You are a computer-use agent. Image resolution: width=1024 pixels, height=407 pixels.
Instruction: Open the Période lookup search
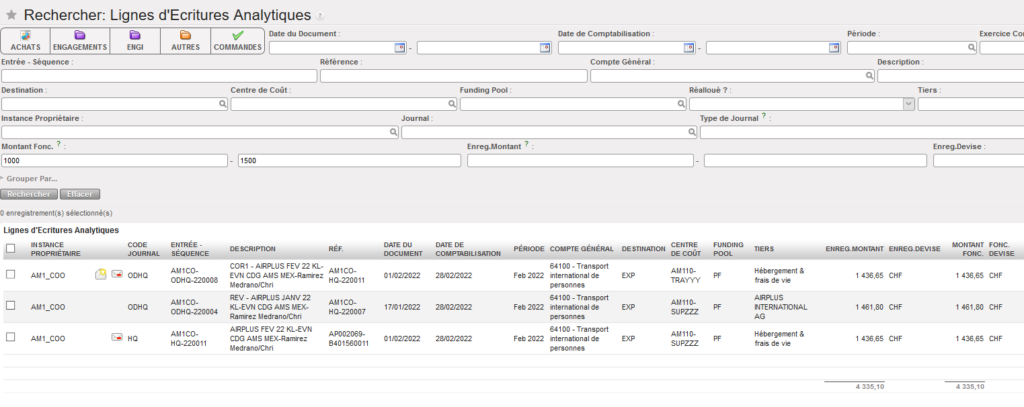(x=971, y=47)
